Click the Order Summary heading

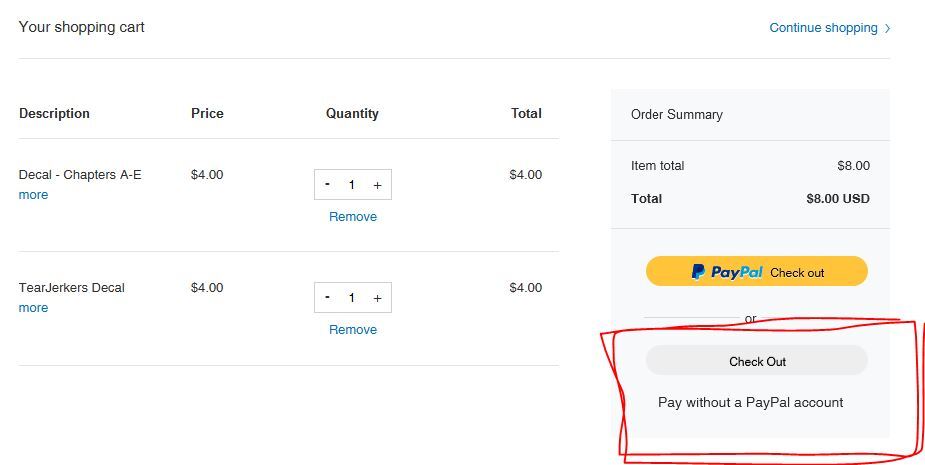tap(676, 115)
